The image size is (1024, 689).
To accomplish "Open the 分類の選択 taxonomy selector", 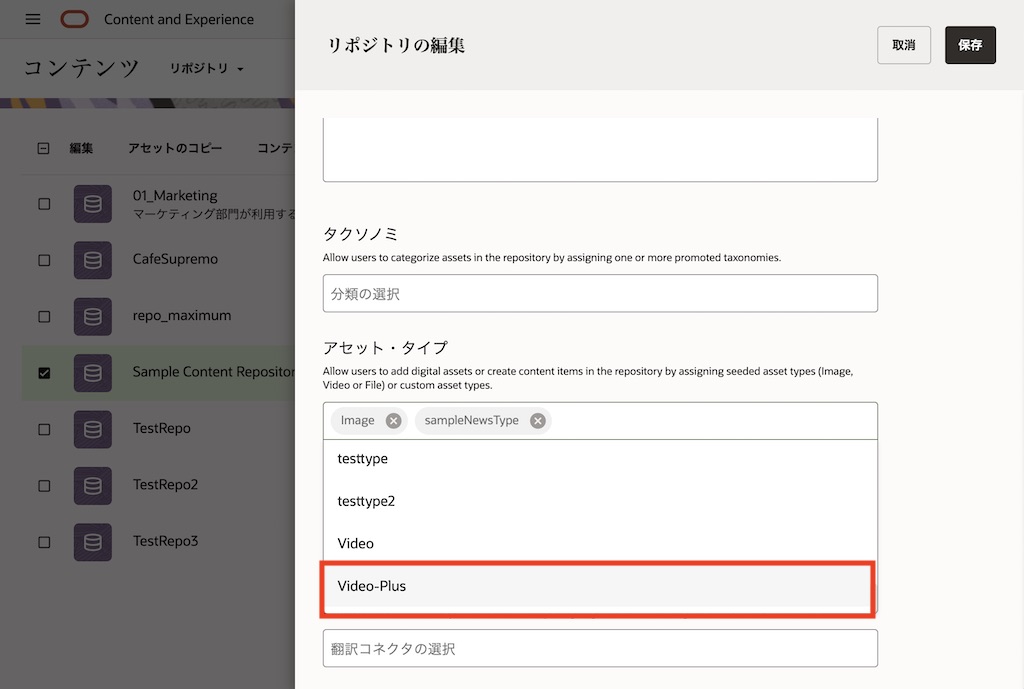I will [600, 294].
